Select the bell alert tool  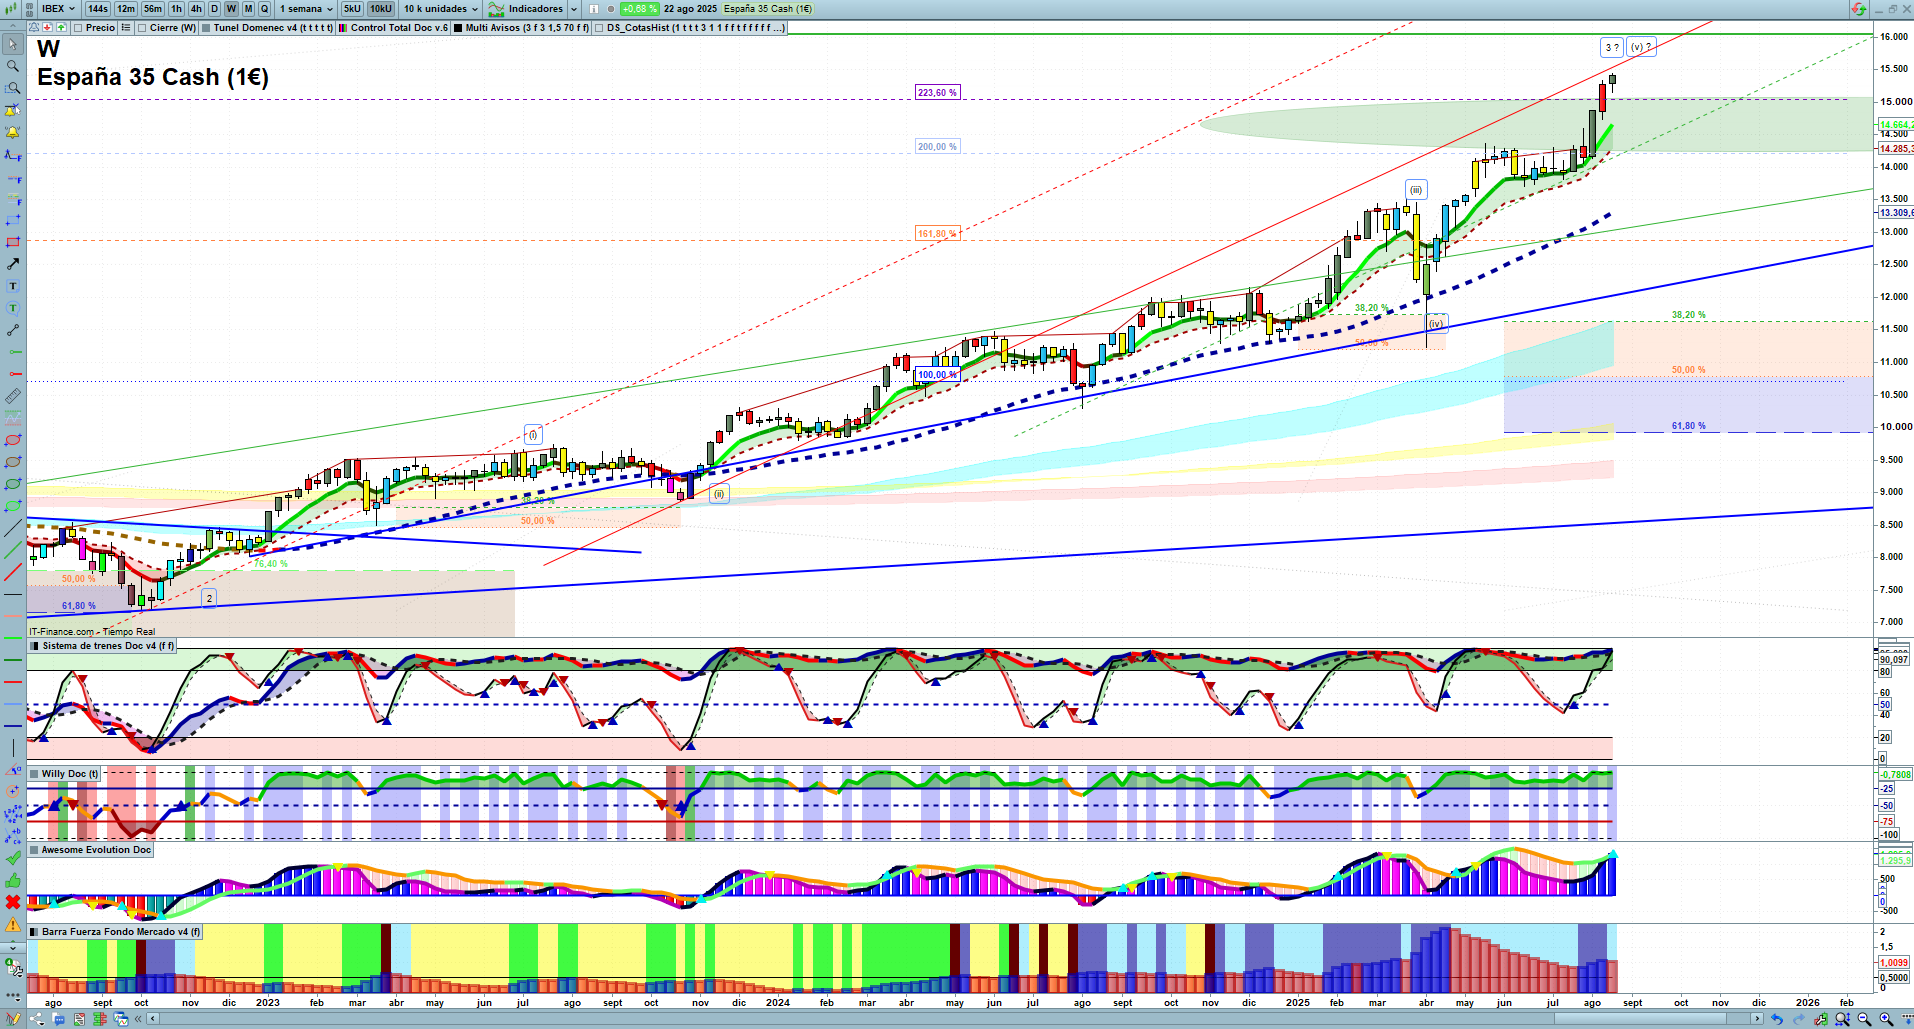point(13,132)
